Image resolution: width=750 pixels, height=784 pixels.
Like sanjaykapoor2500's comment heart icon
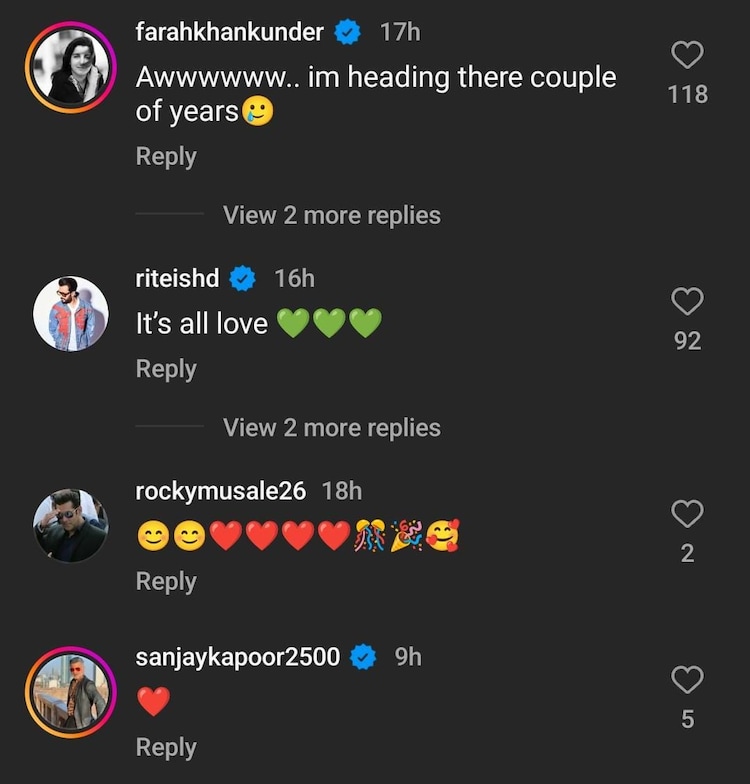pyautogui.click(x=687, y=681)
